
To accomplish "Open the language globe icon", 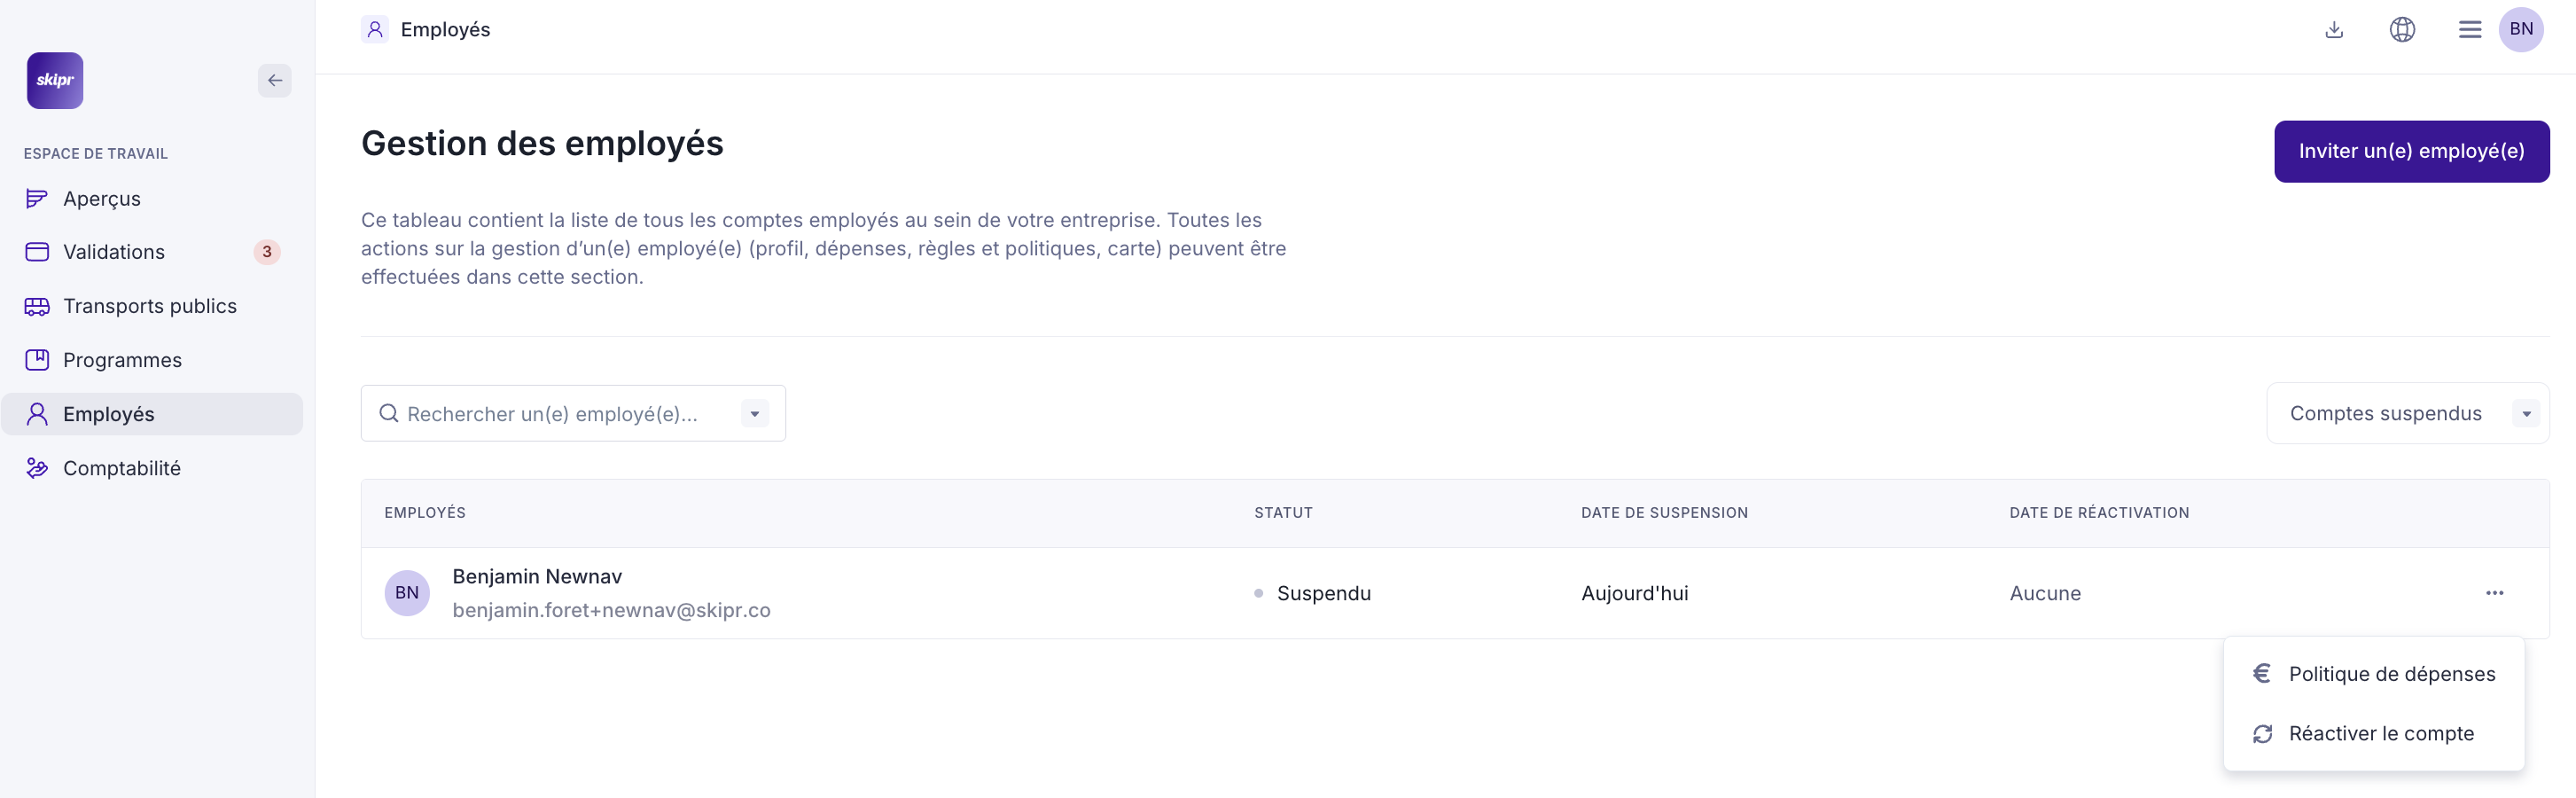I will pyautogui.click(x=2401, y=30).
